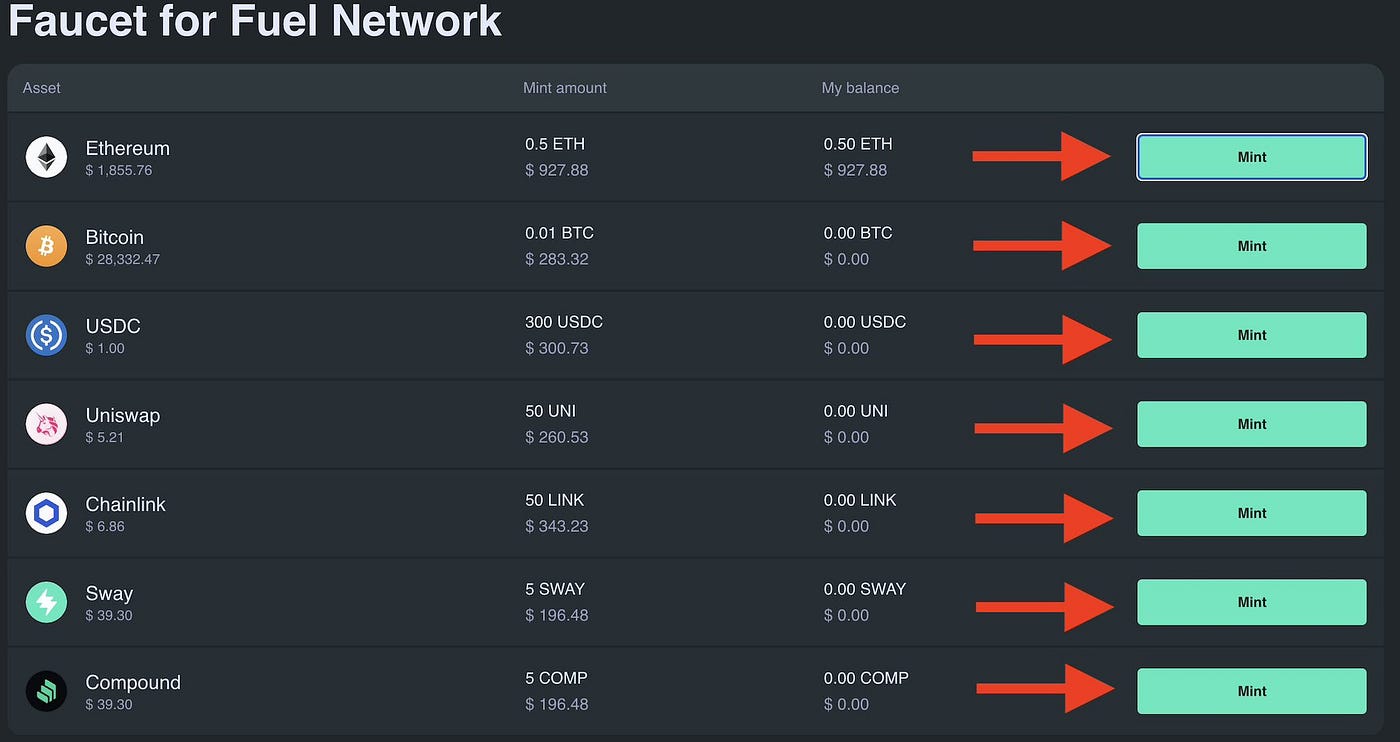Screen dimensions: 1400x742
Task: Click the 0.50 ETH balance value
Action: [x=858, y=144]
